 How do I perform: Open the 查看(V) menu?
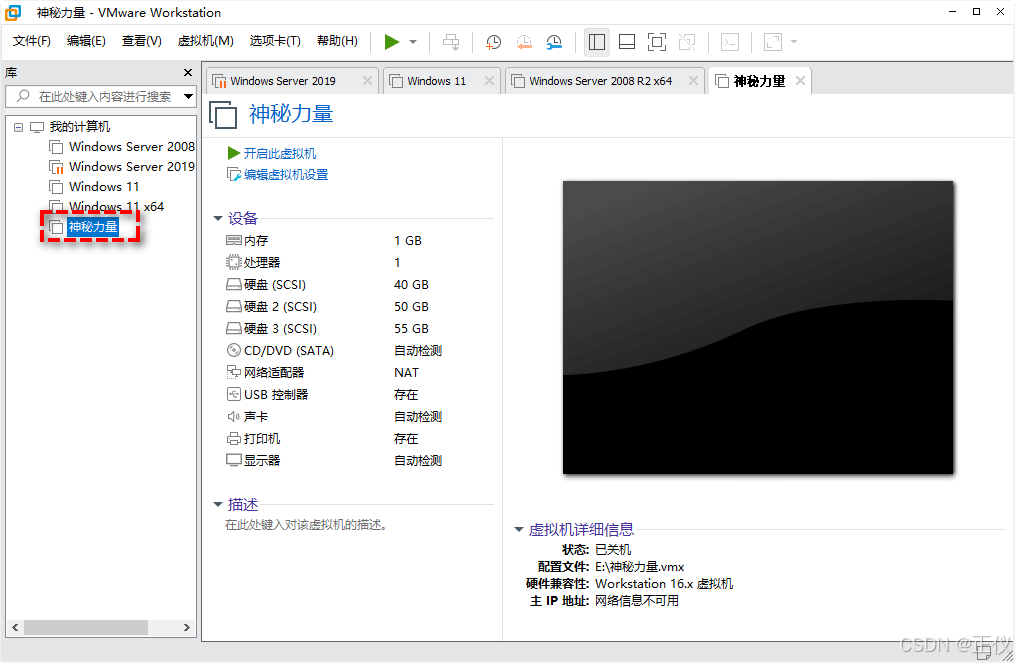[x=141, y=41]
